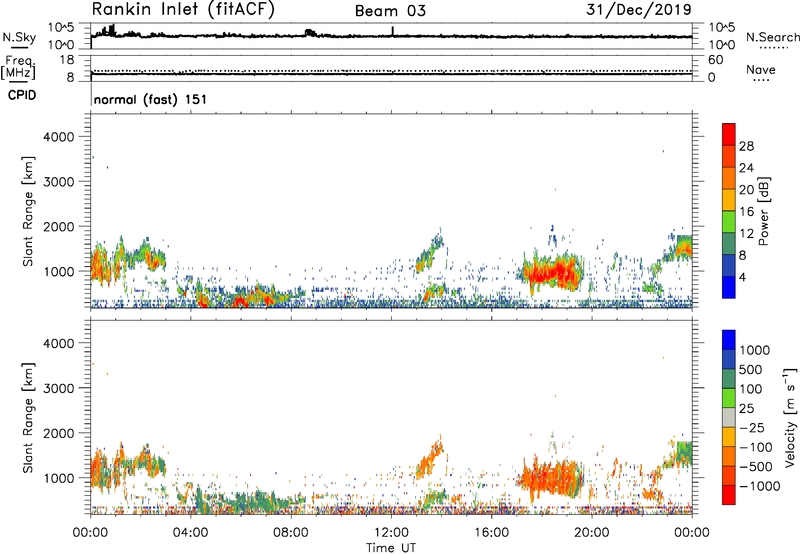The height and width of the screenshot is (554, 800).
Task: Select the "normal (fast) 151" CPID text
Action: 151,99
